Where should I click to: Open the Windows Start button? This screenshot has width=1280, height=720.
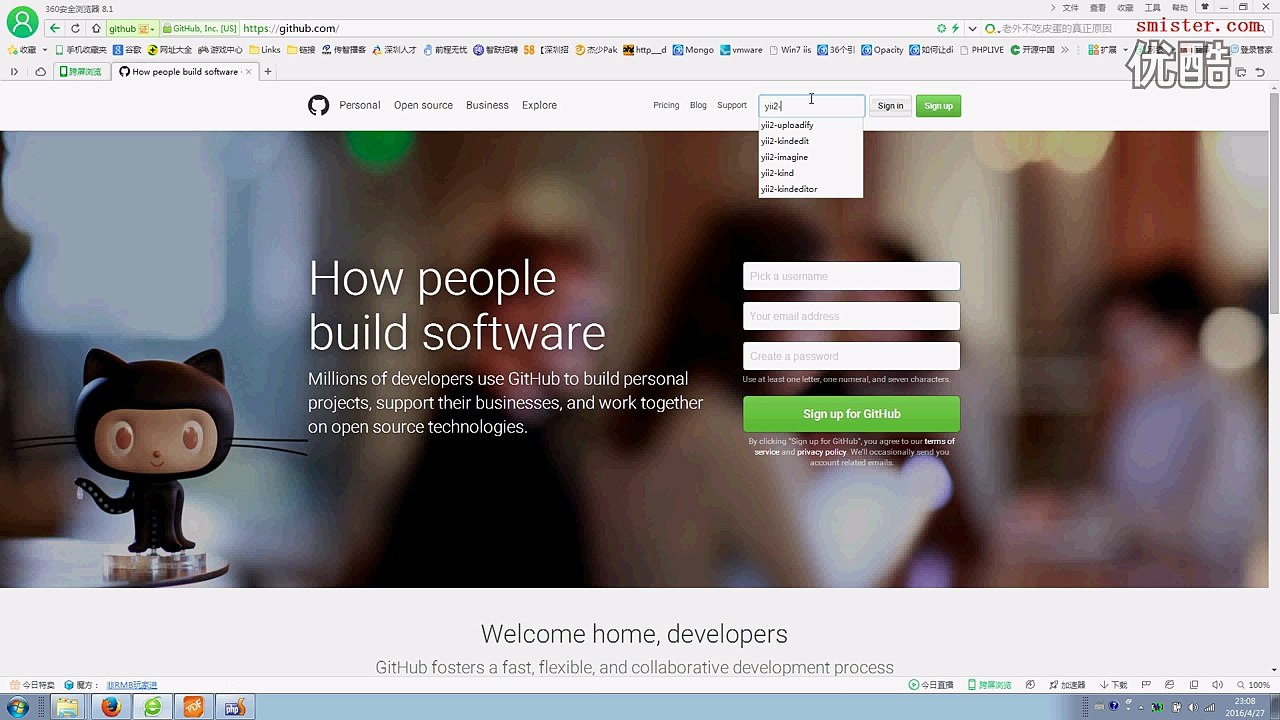[x=18, y=707]
